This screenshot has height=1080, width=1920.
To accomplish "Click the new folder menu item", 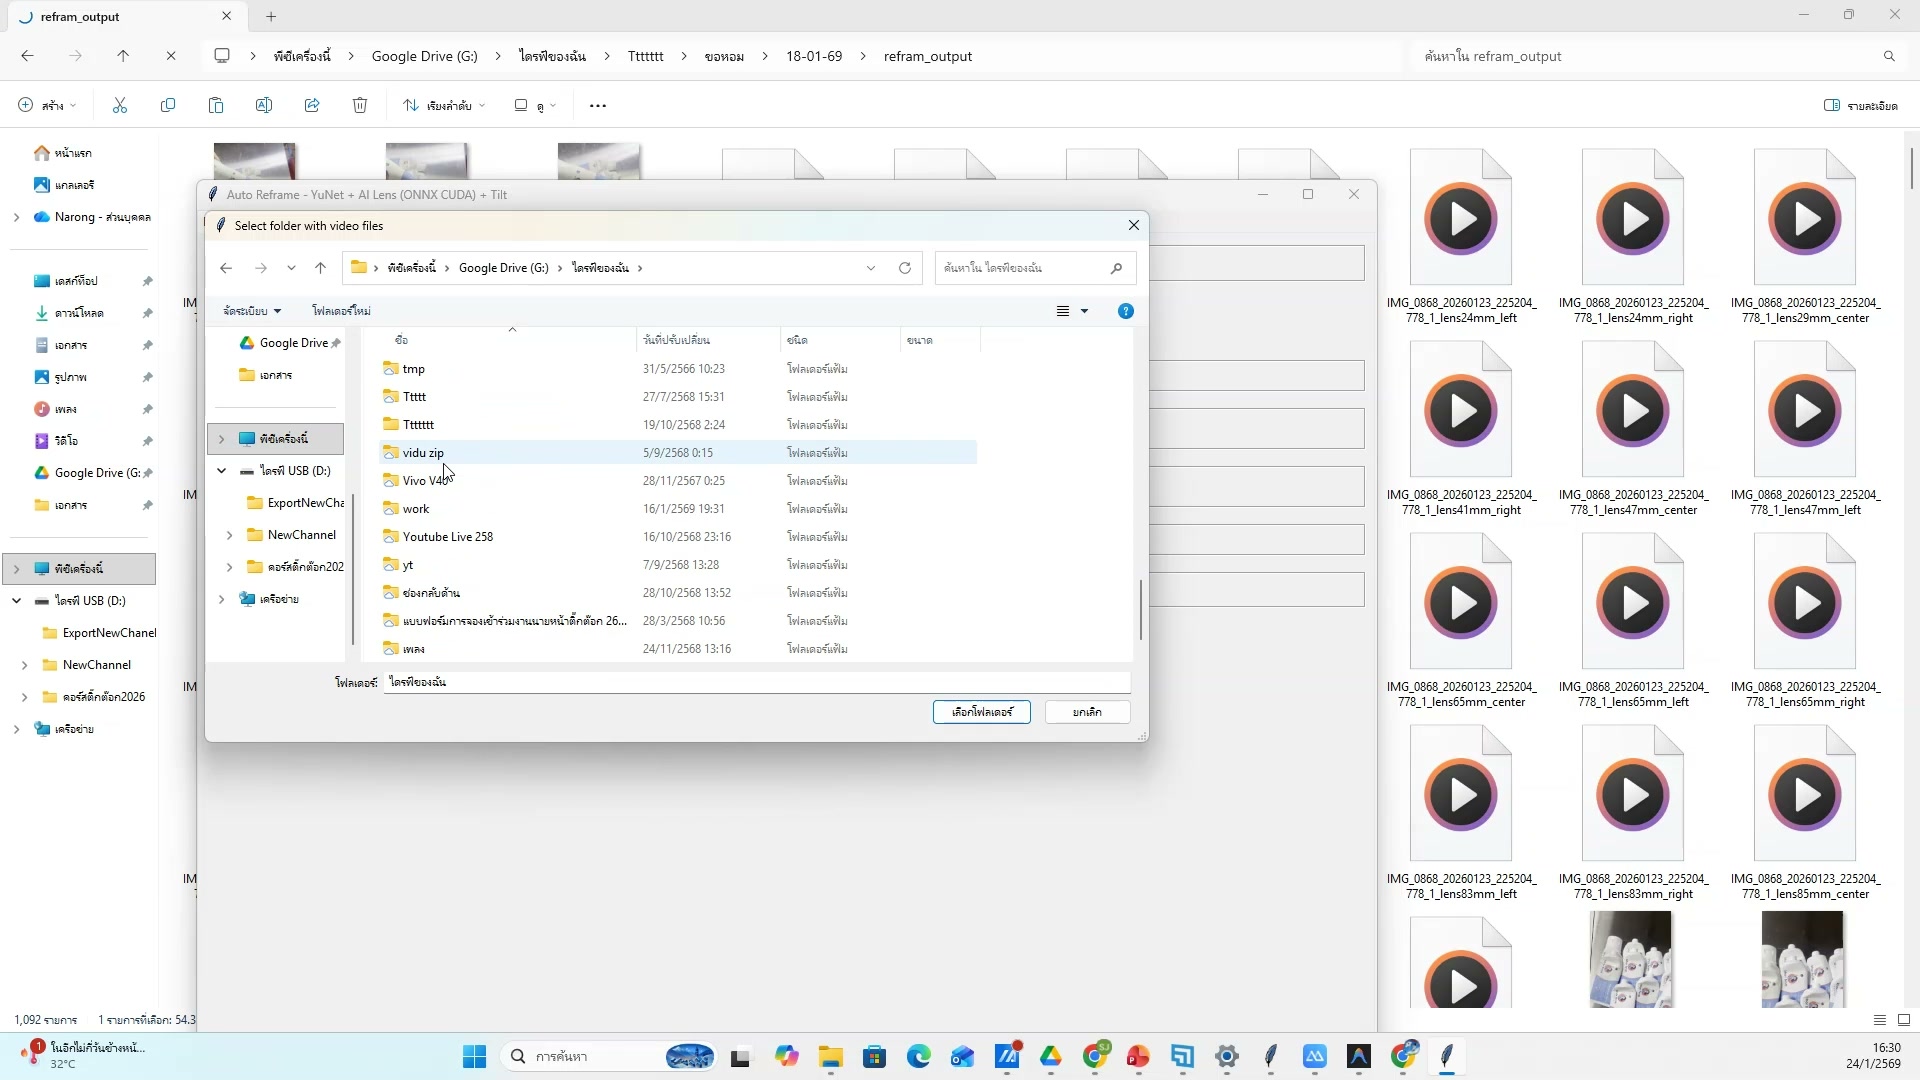I will tap(341, 311).
